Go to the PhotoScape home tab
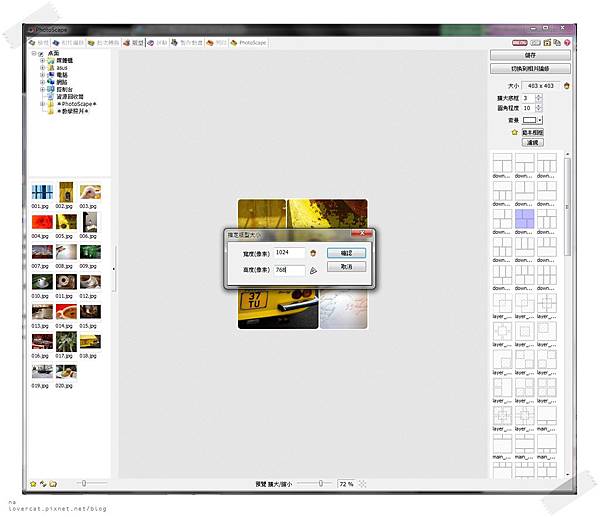This screenshot has height=517, width=600. point(248,43)
